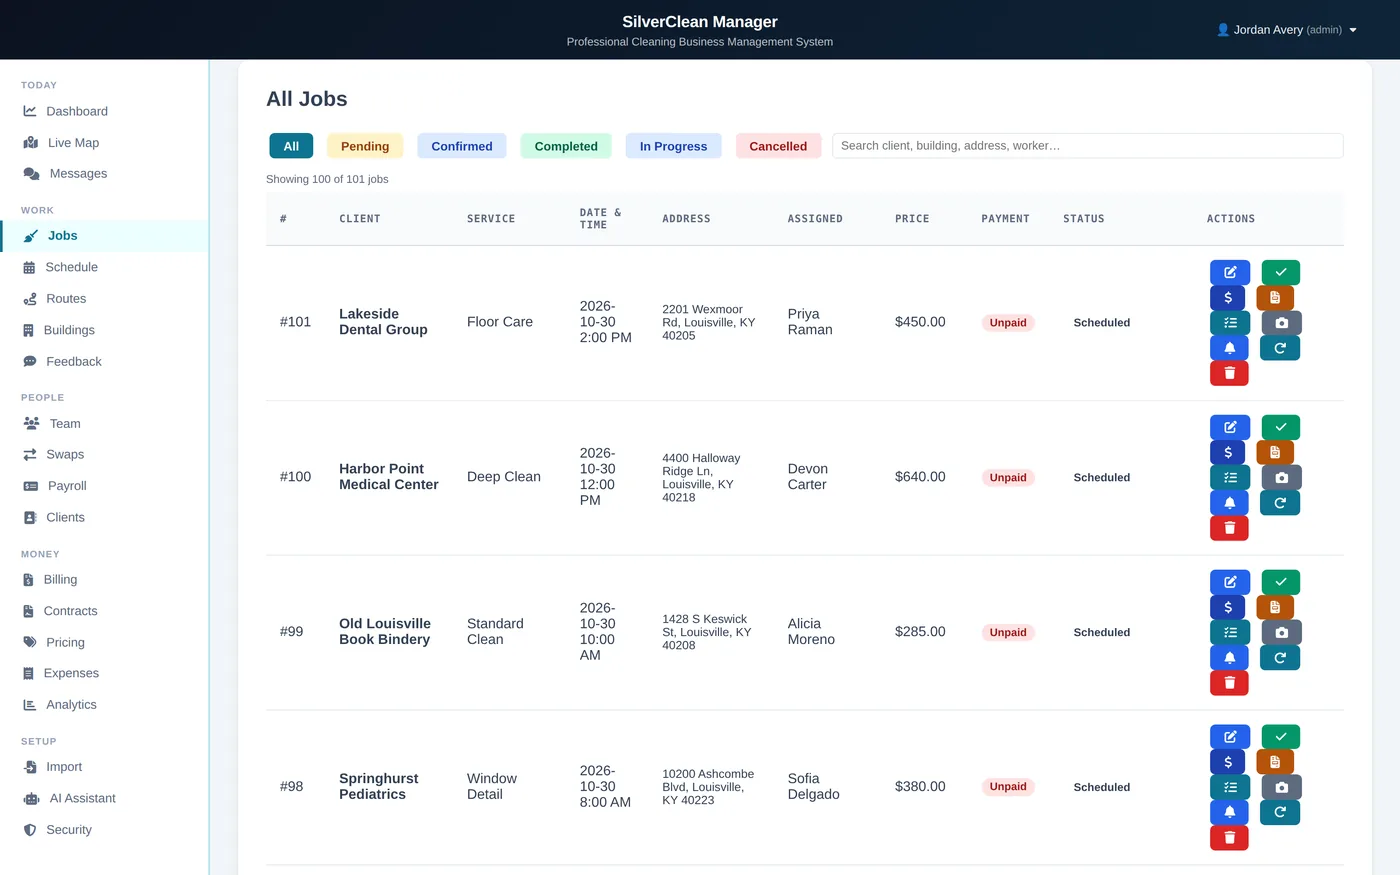The image size is (1400, 875).
Task: Click the Unpaid badge for Lakeside Dental Group
Action: coord(1008,323)
